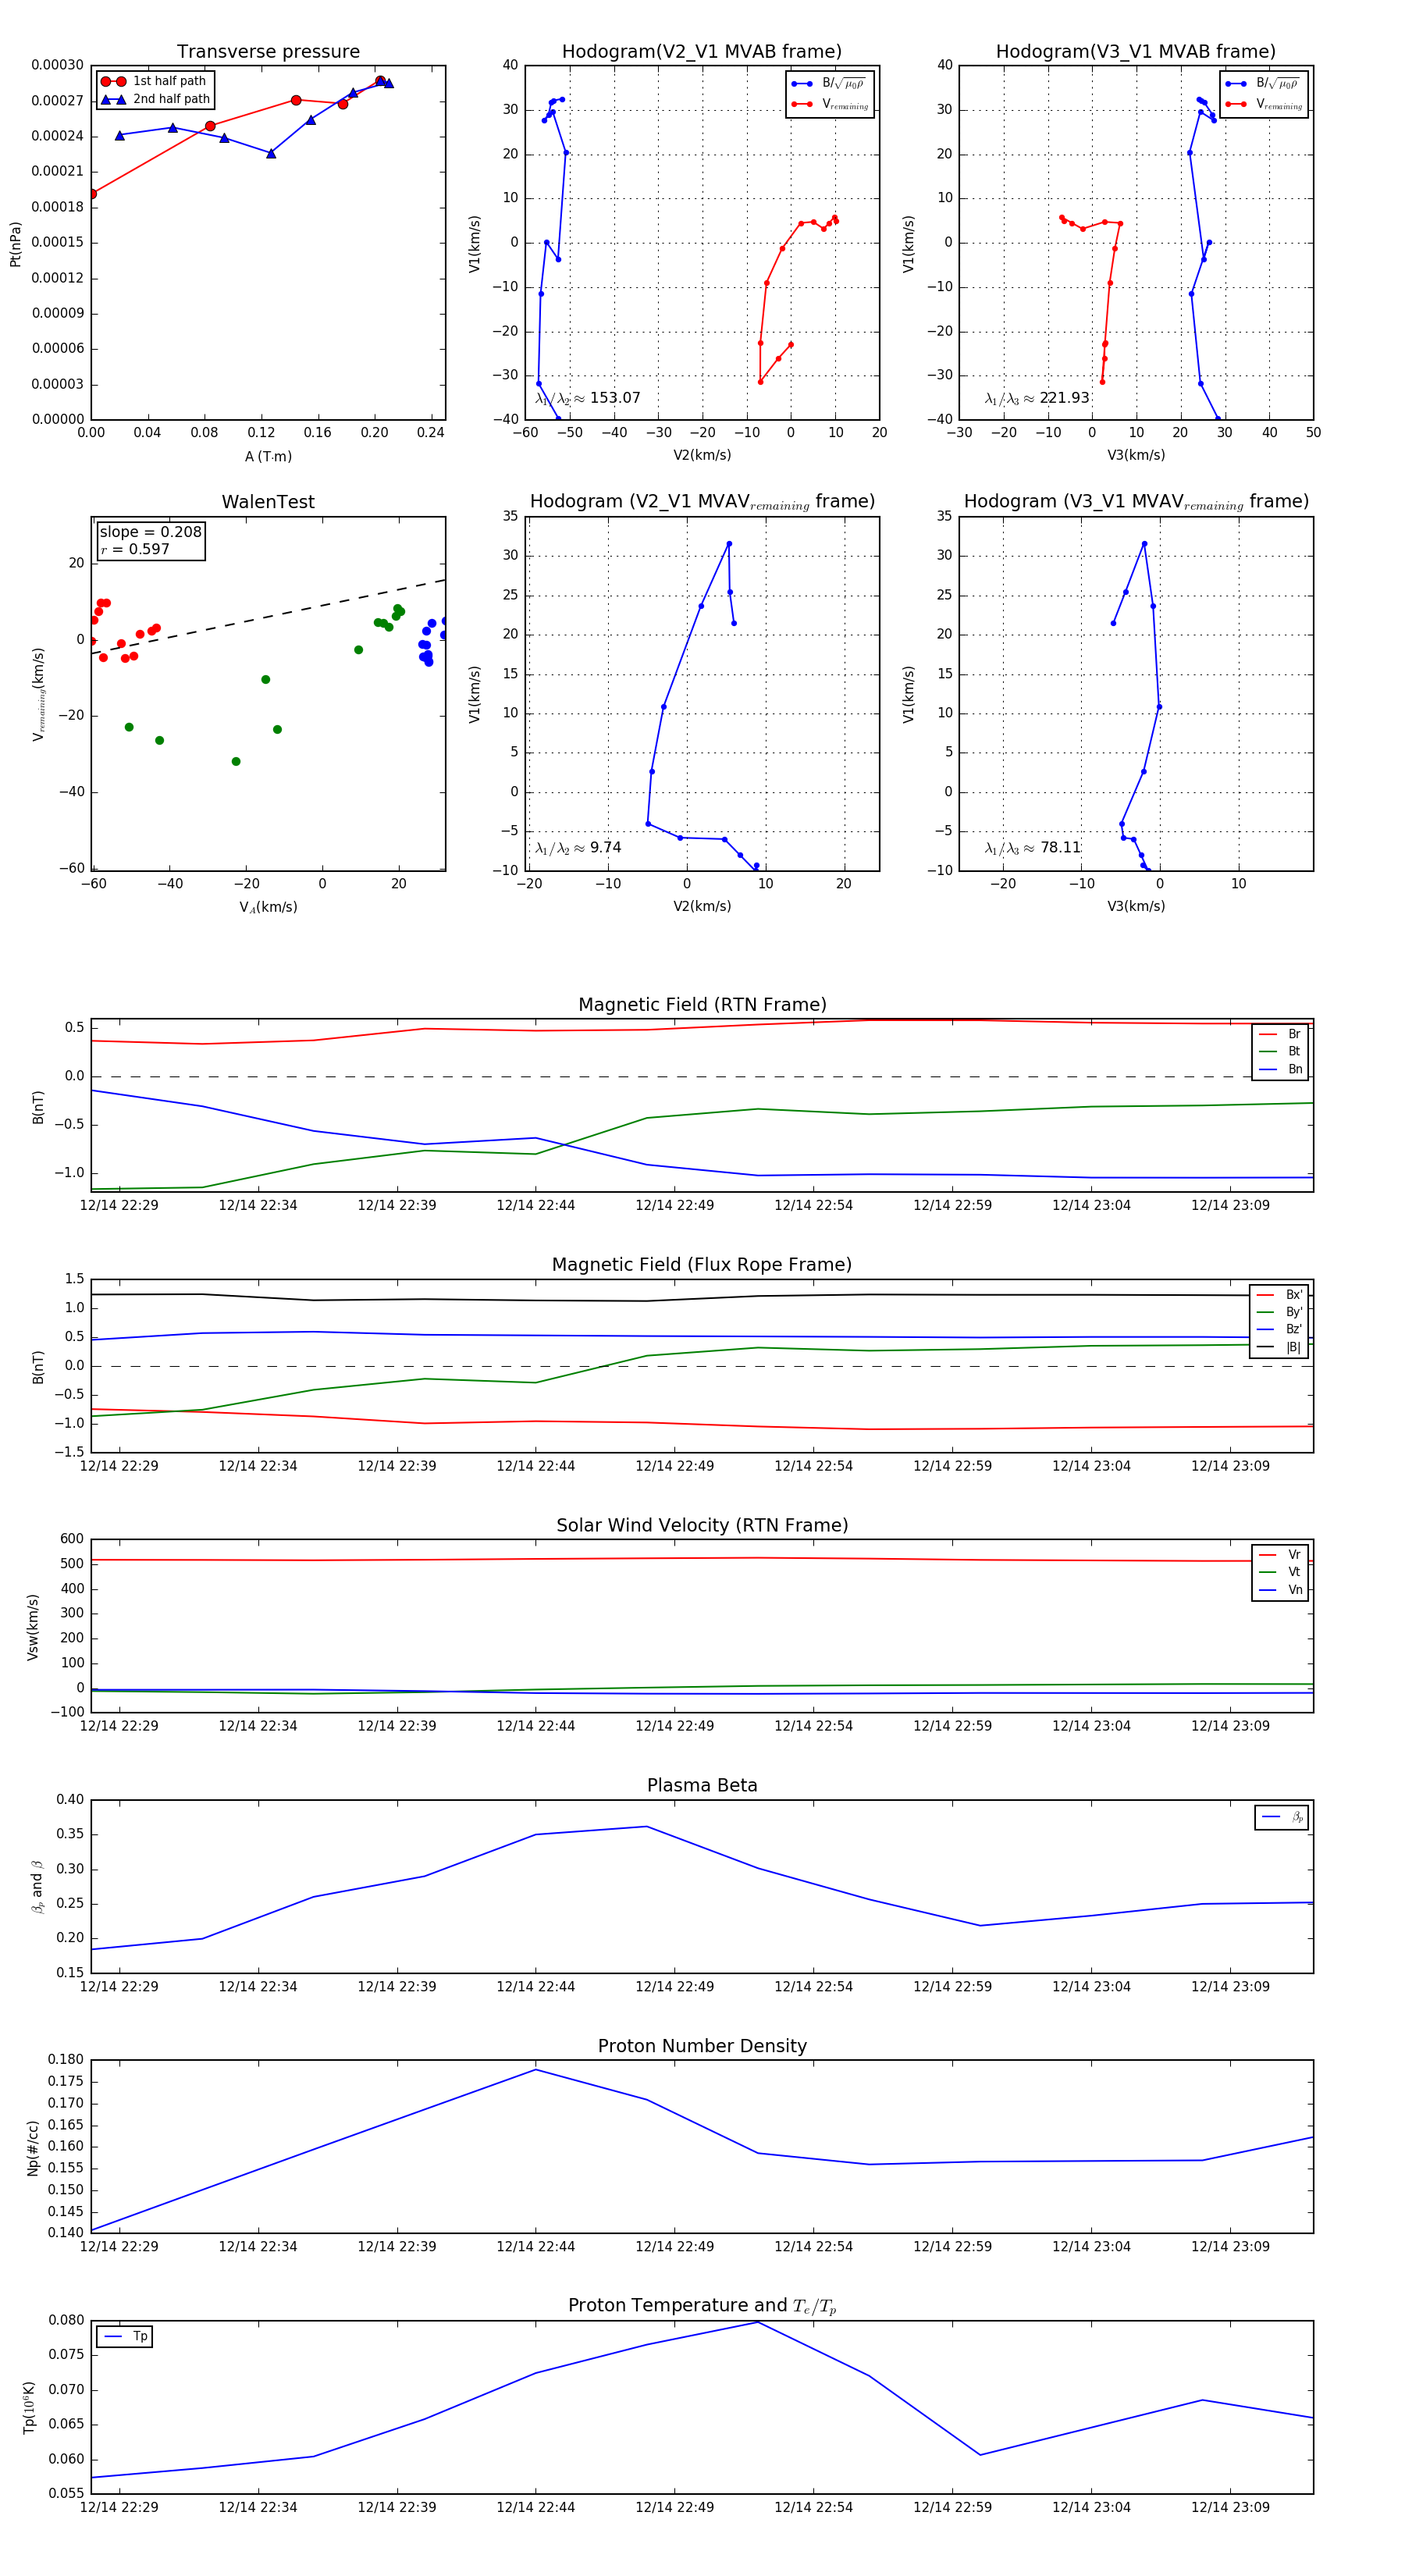
Task: Click 'Magnetic Field (RTN Frame)' title
Action: point(702,1005)
